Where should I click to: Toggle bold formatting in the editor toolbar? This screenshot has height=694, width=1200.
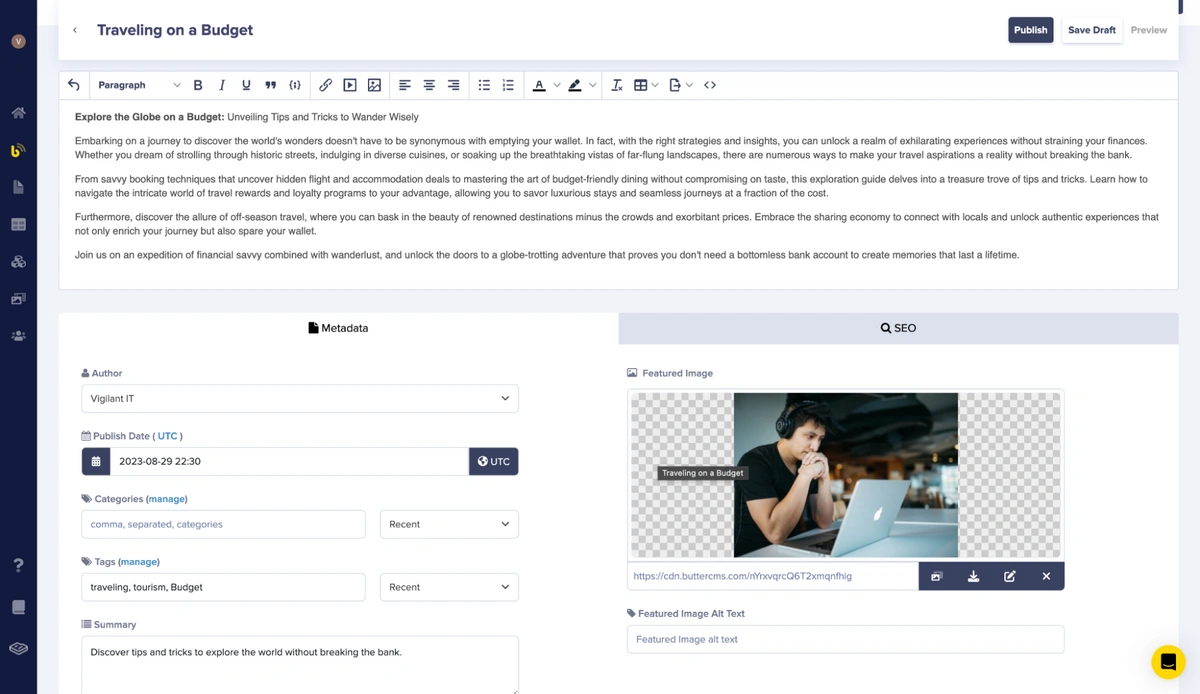coord(198,85)
